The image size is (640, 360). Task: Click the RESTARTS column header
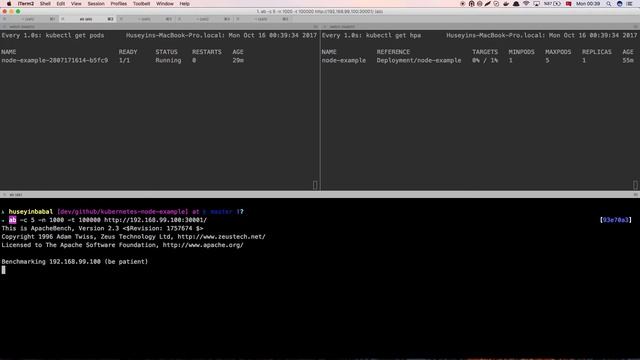207,52
